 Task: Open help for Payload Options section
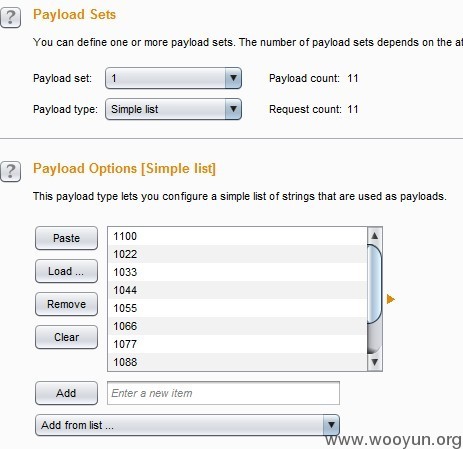10,172
